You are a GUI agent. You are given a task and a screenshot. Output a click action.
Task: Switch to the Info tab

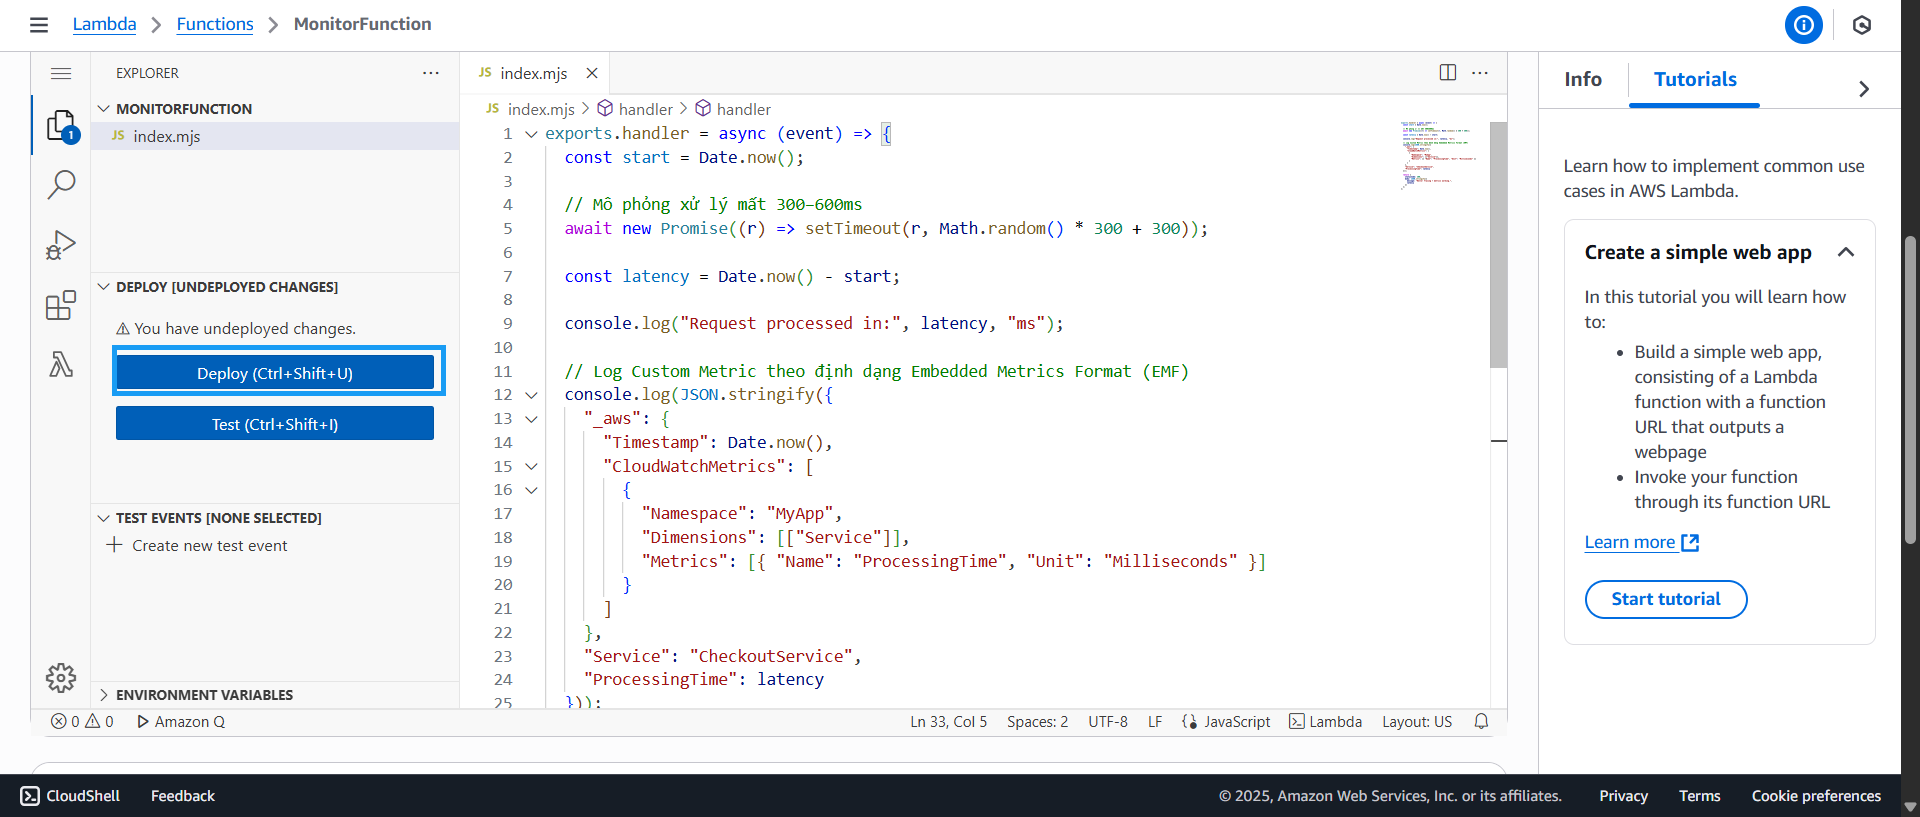[x=1582, y=80]
